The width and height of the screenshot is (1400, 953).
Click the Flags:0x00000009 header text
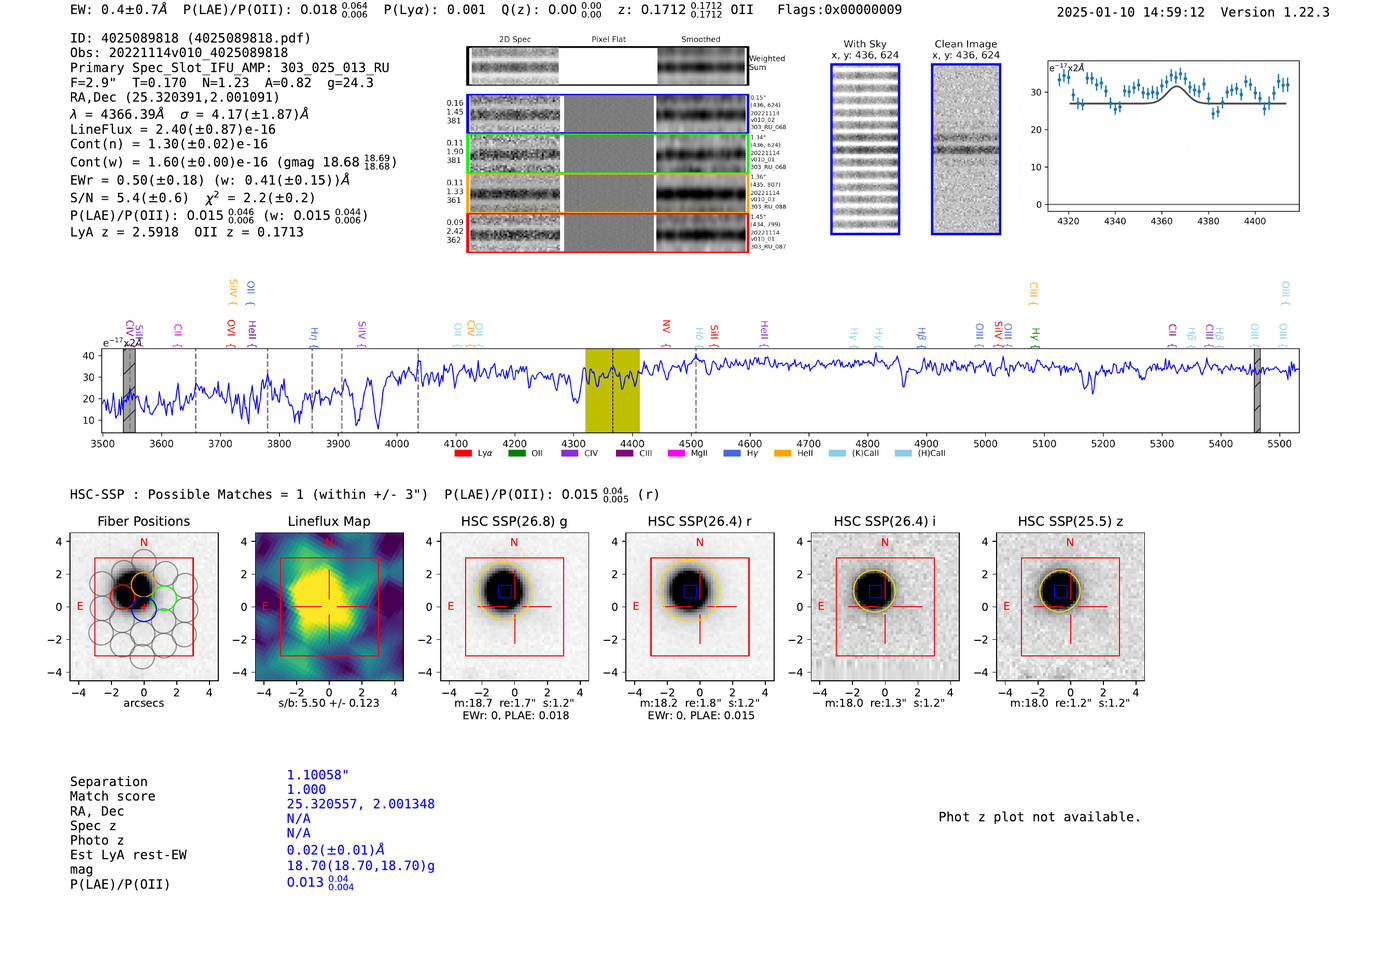pos(839,10)
